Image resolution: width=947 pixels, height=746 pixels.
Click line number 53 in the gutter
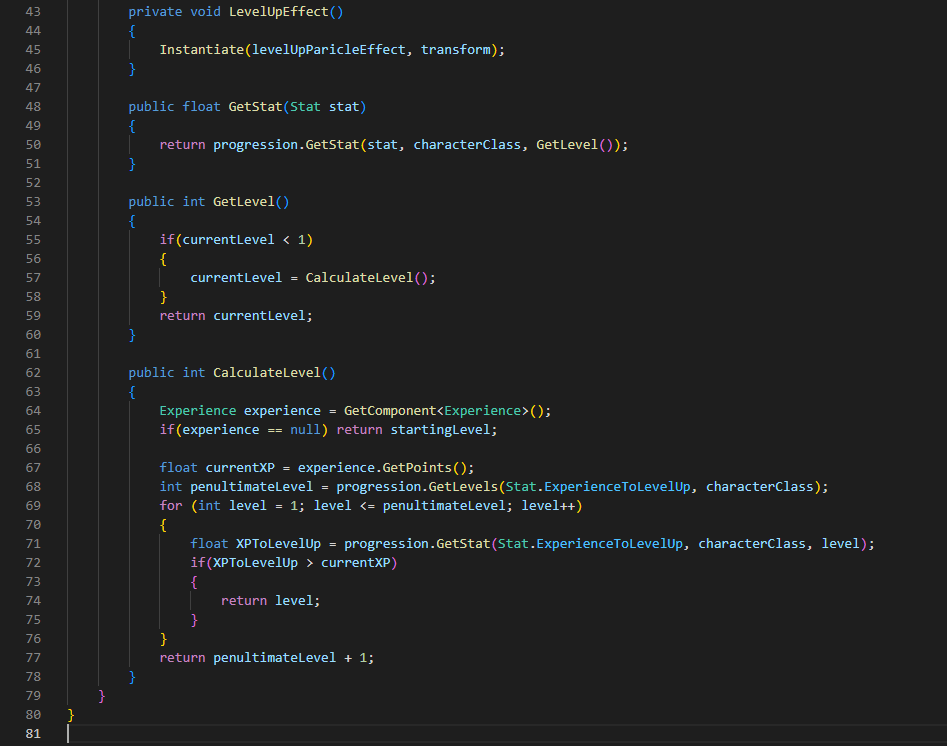pos(33,201)
